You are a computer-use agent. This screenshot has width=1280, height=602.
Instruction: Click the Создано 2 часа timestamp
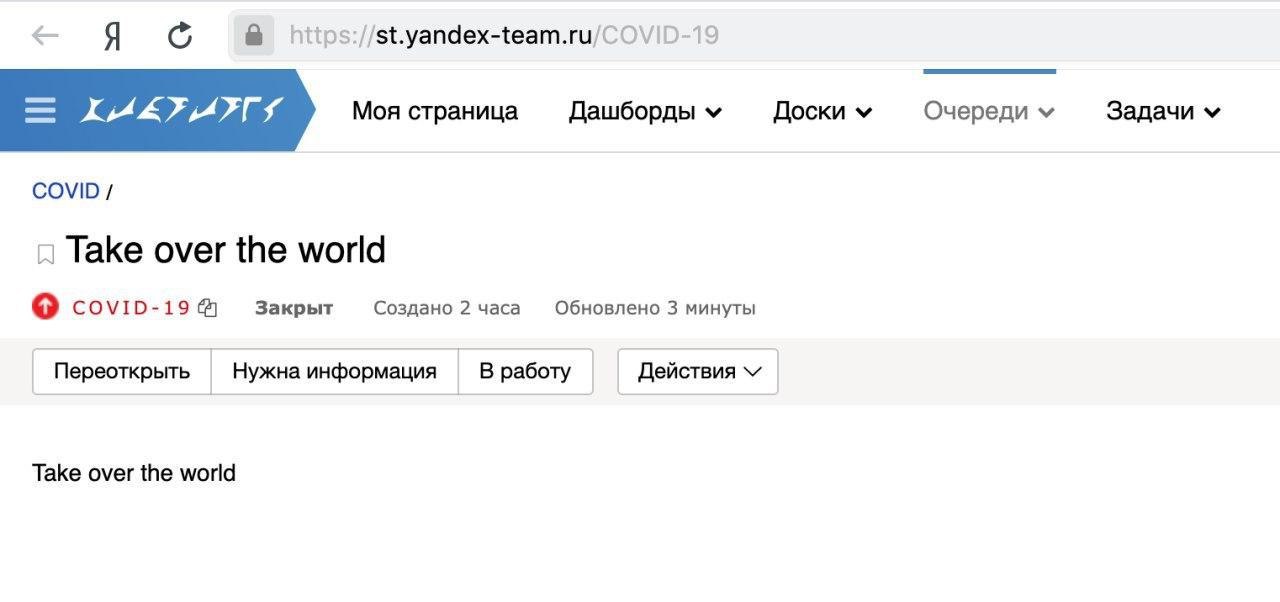pyautogui.click(x=447, y=308)
